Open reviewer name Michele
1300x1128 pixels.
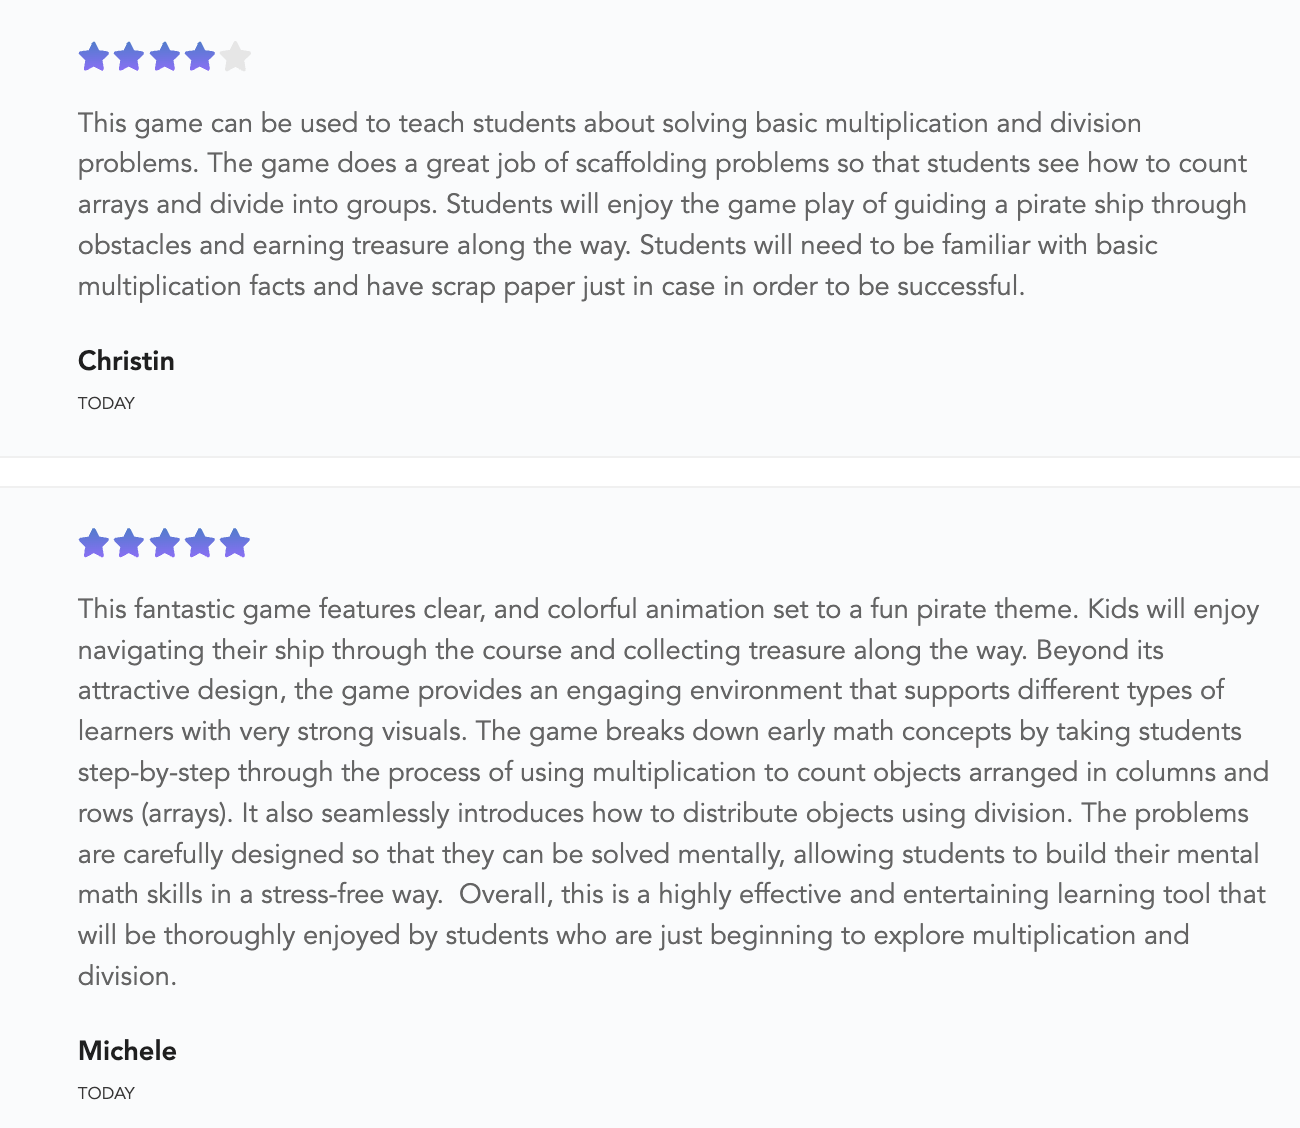click(x=127, y=1051)
